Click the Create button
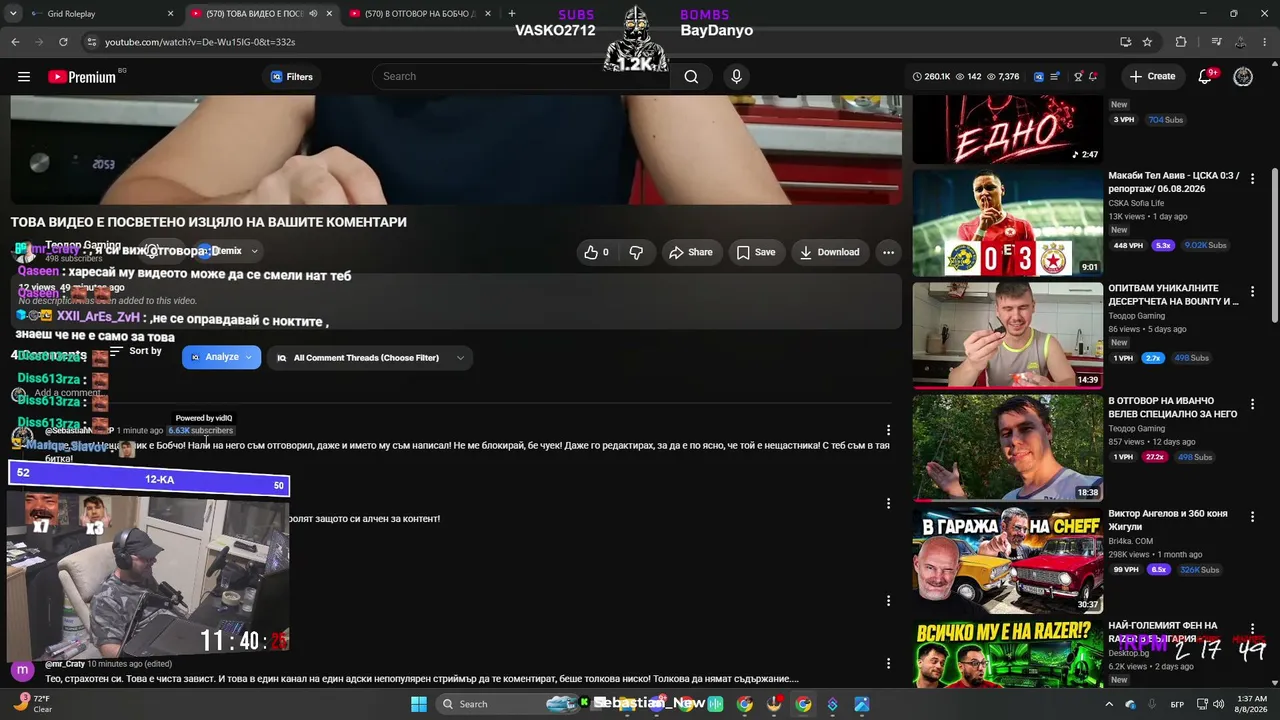1280x720 pixels. tap(1152, 77)
